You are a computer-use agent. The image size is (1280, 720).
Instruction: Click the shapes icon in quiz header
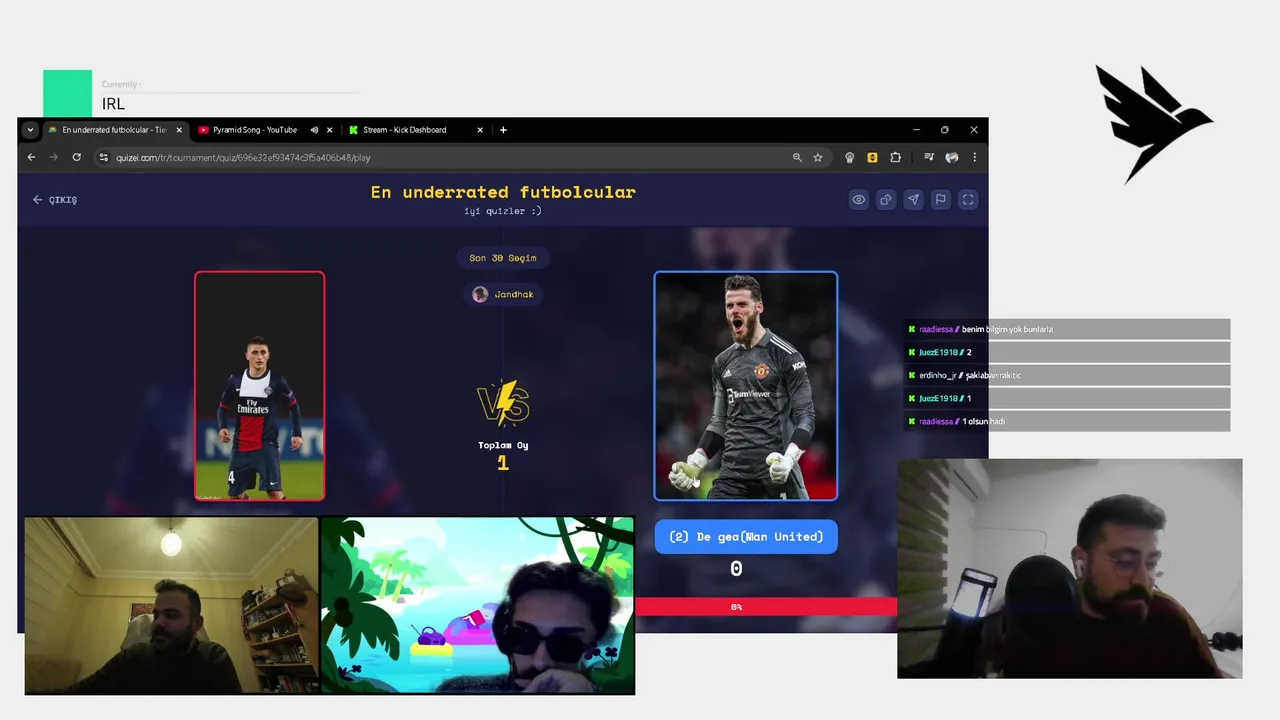pyautogui.click(x=886, y=200)
